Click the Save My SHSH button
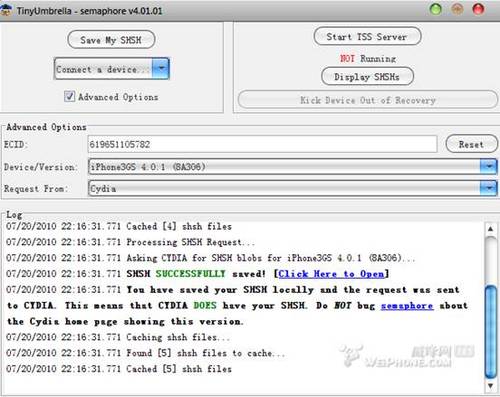The width and height of the screenshot is (500, 397). 111,40
